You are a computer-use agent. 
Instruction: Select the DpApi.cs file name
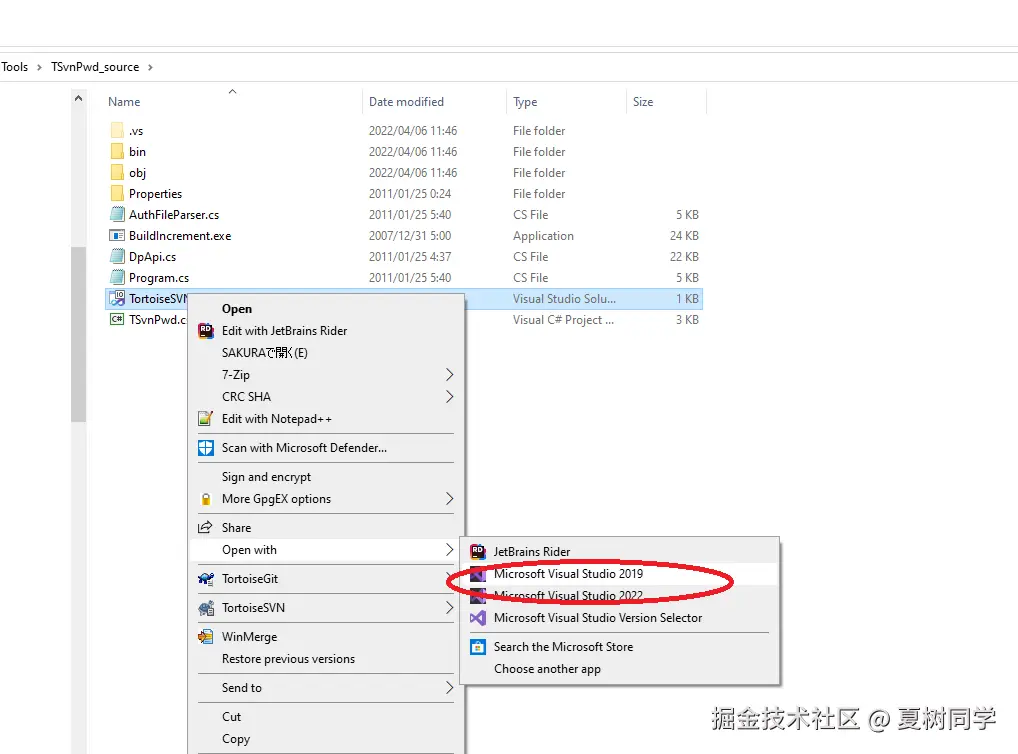[x=153, y=257]
